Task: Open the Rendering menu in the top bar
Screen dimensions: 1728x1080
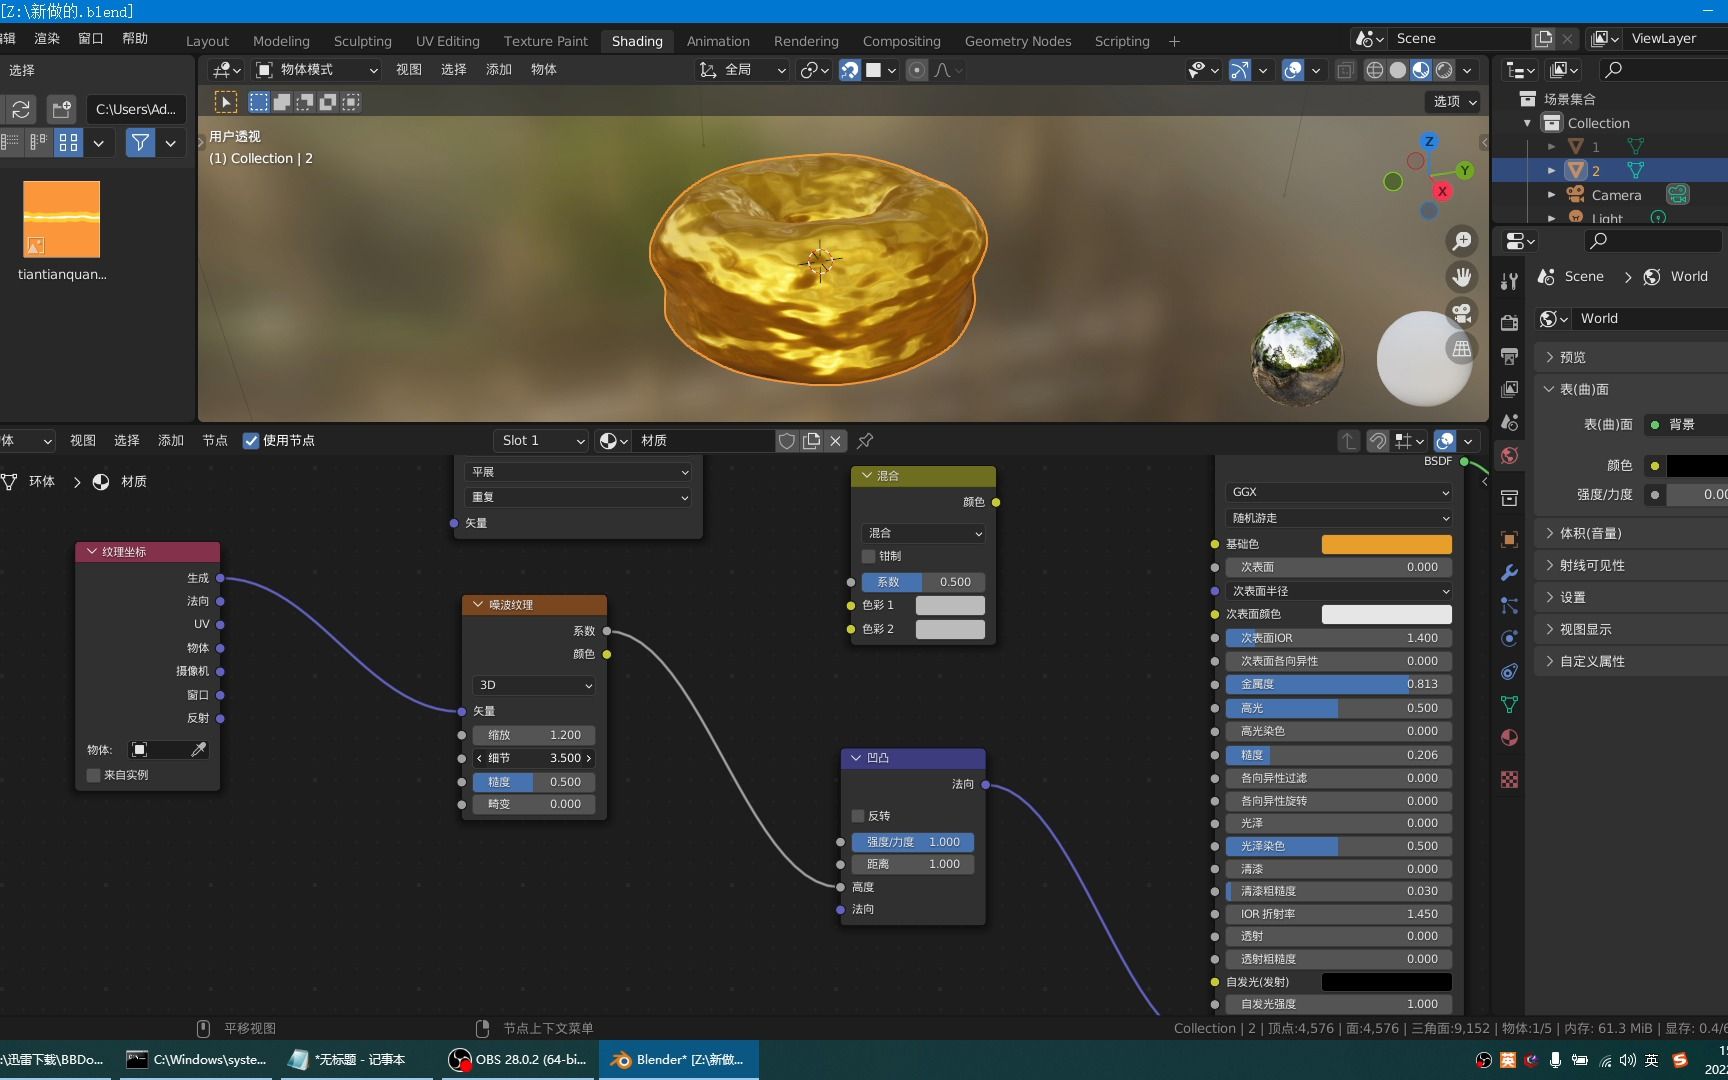Action: tap(806, 41)
